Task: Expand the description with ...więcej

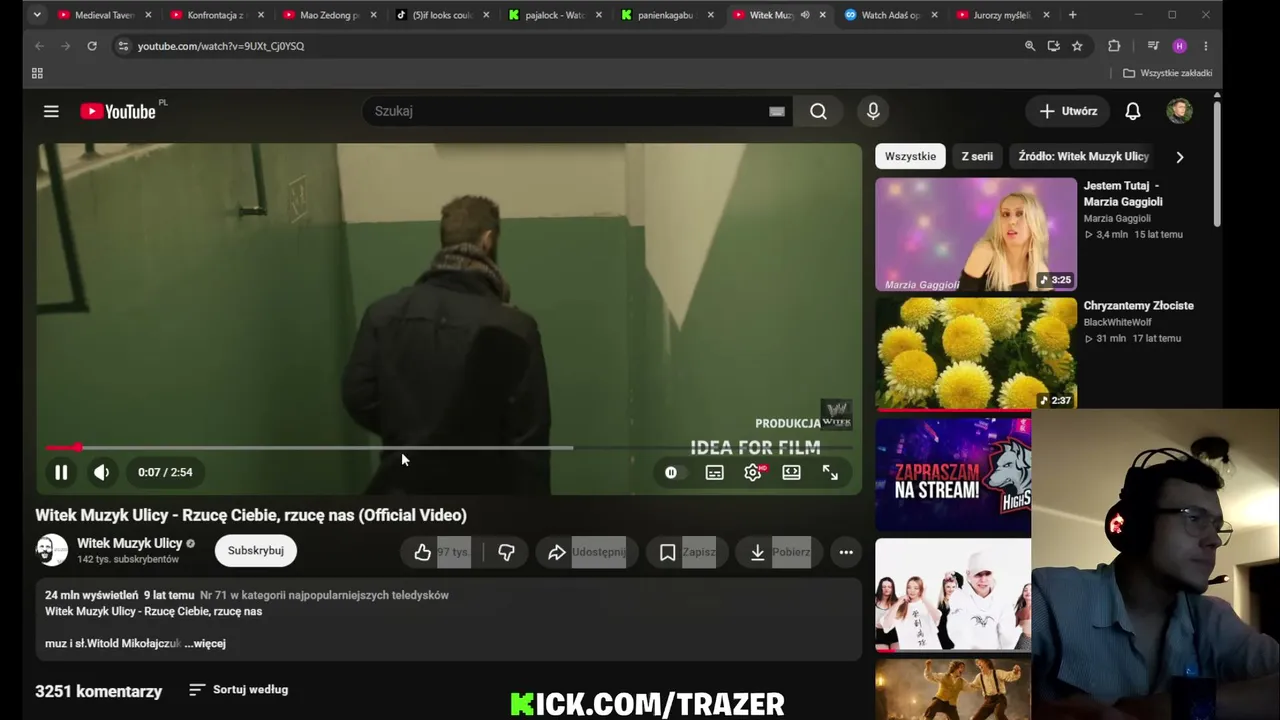Action: (x=205, y=643)
